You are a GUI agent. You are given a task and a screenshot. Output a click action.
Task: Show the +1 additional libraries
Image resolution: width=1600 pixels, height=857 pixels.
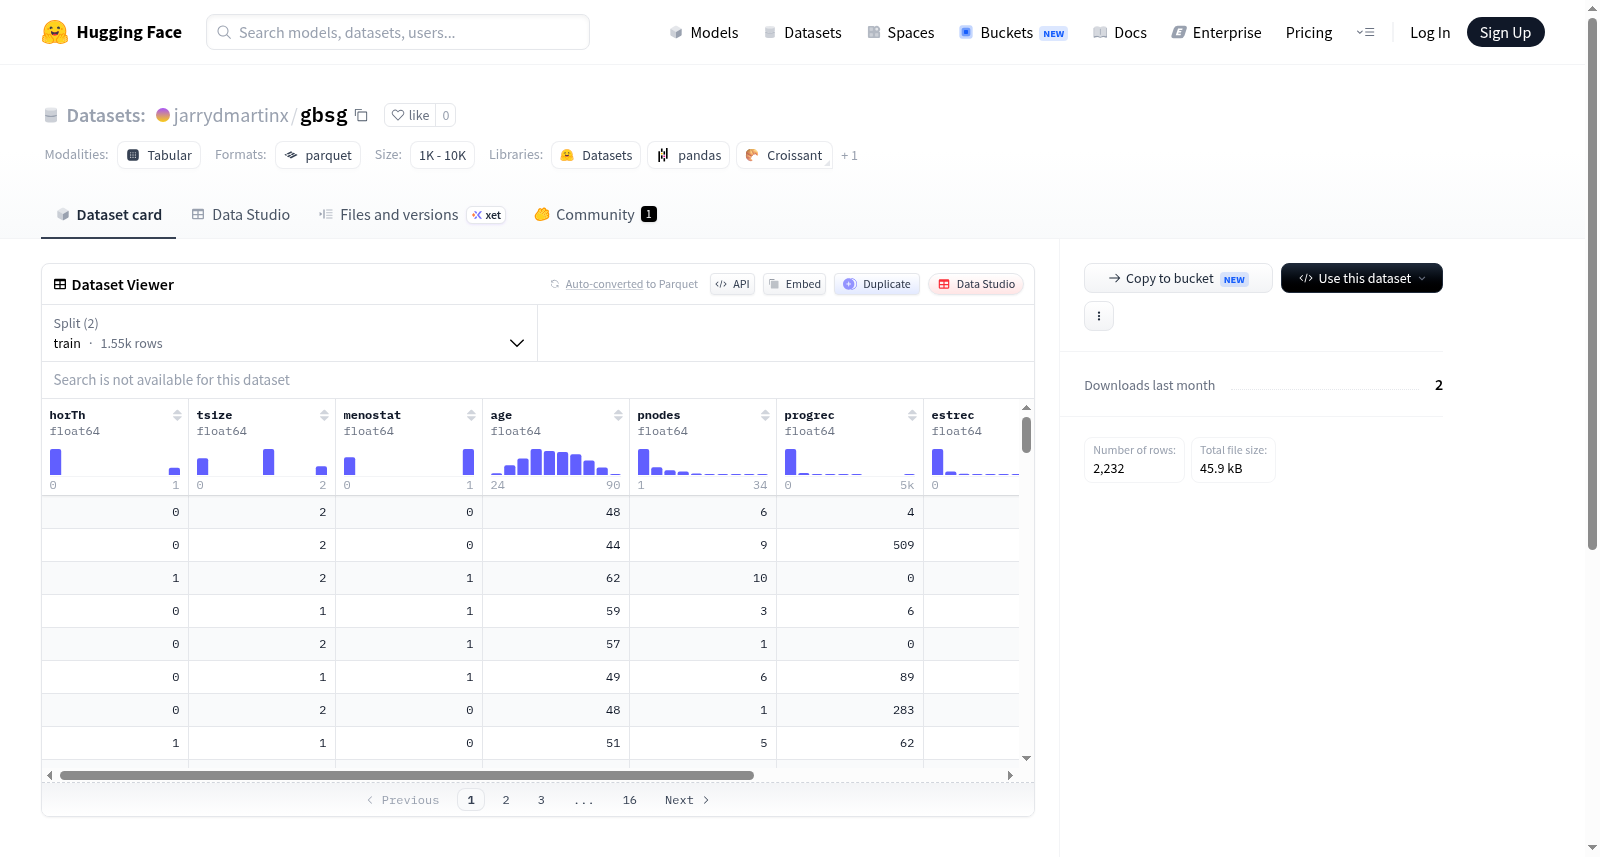click(x=849, y=156)
